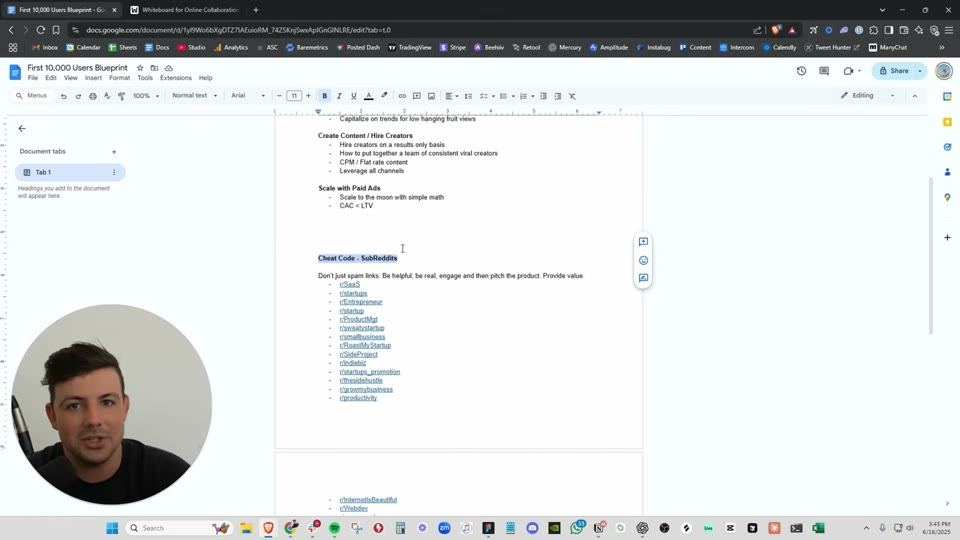Open the r/SaaS link
The height and width of the screenshot is (540, 960).
click(x=350, y=285)
